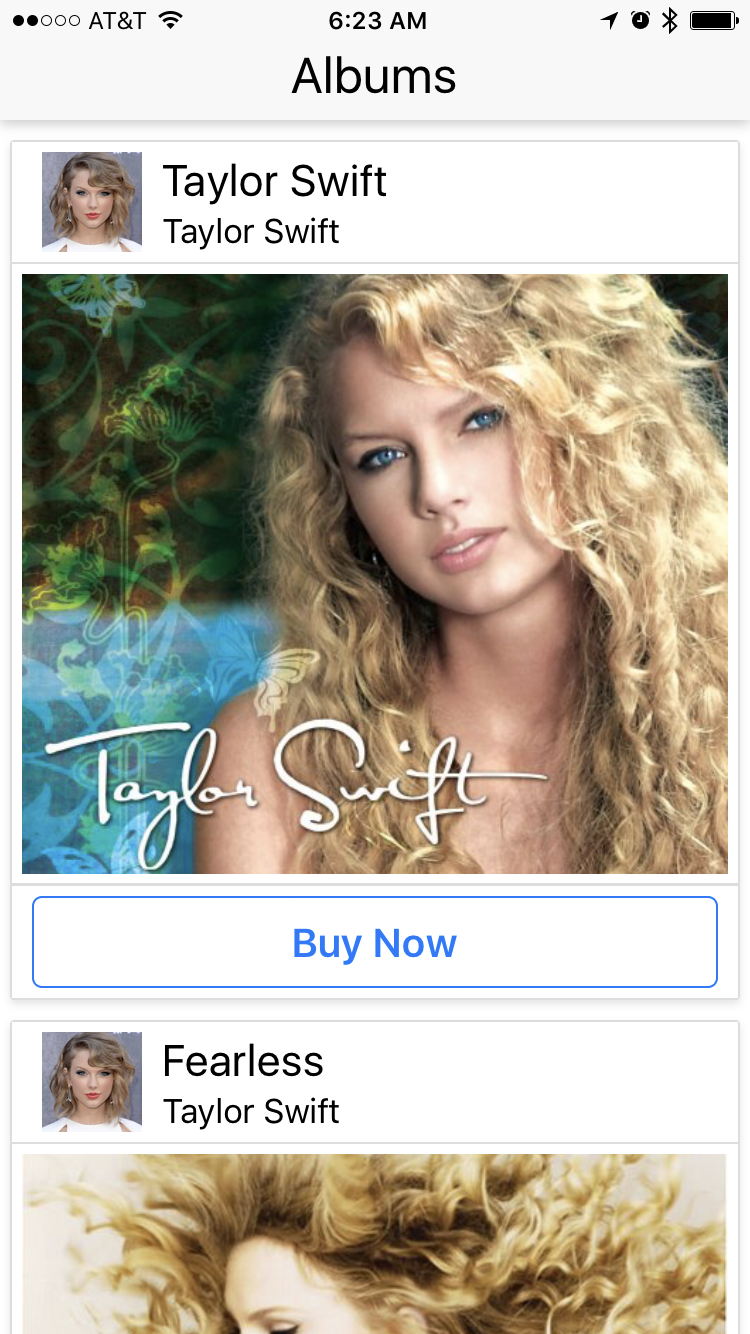Open the Taylor Swift album cover image
Image resolution: width=750 pixels, height=1334 pixels.
coord(374,574)
